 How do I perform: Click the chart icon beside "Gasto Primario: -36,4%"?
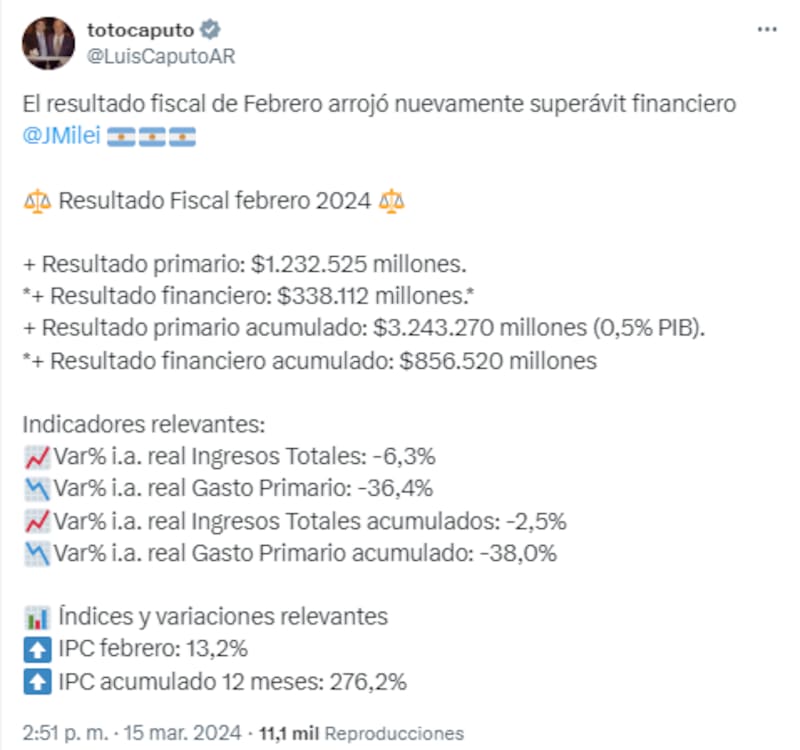36,489
